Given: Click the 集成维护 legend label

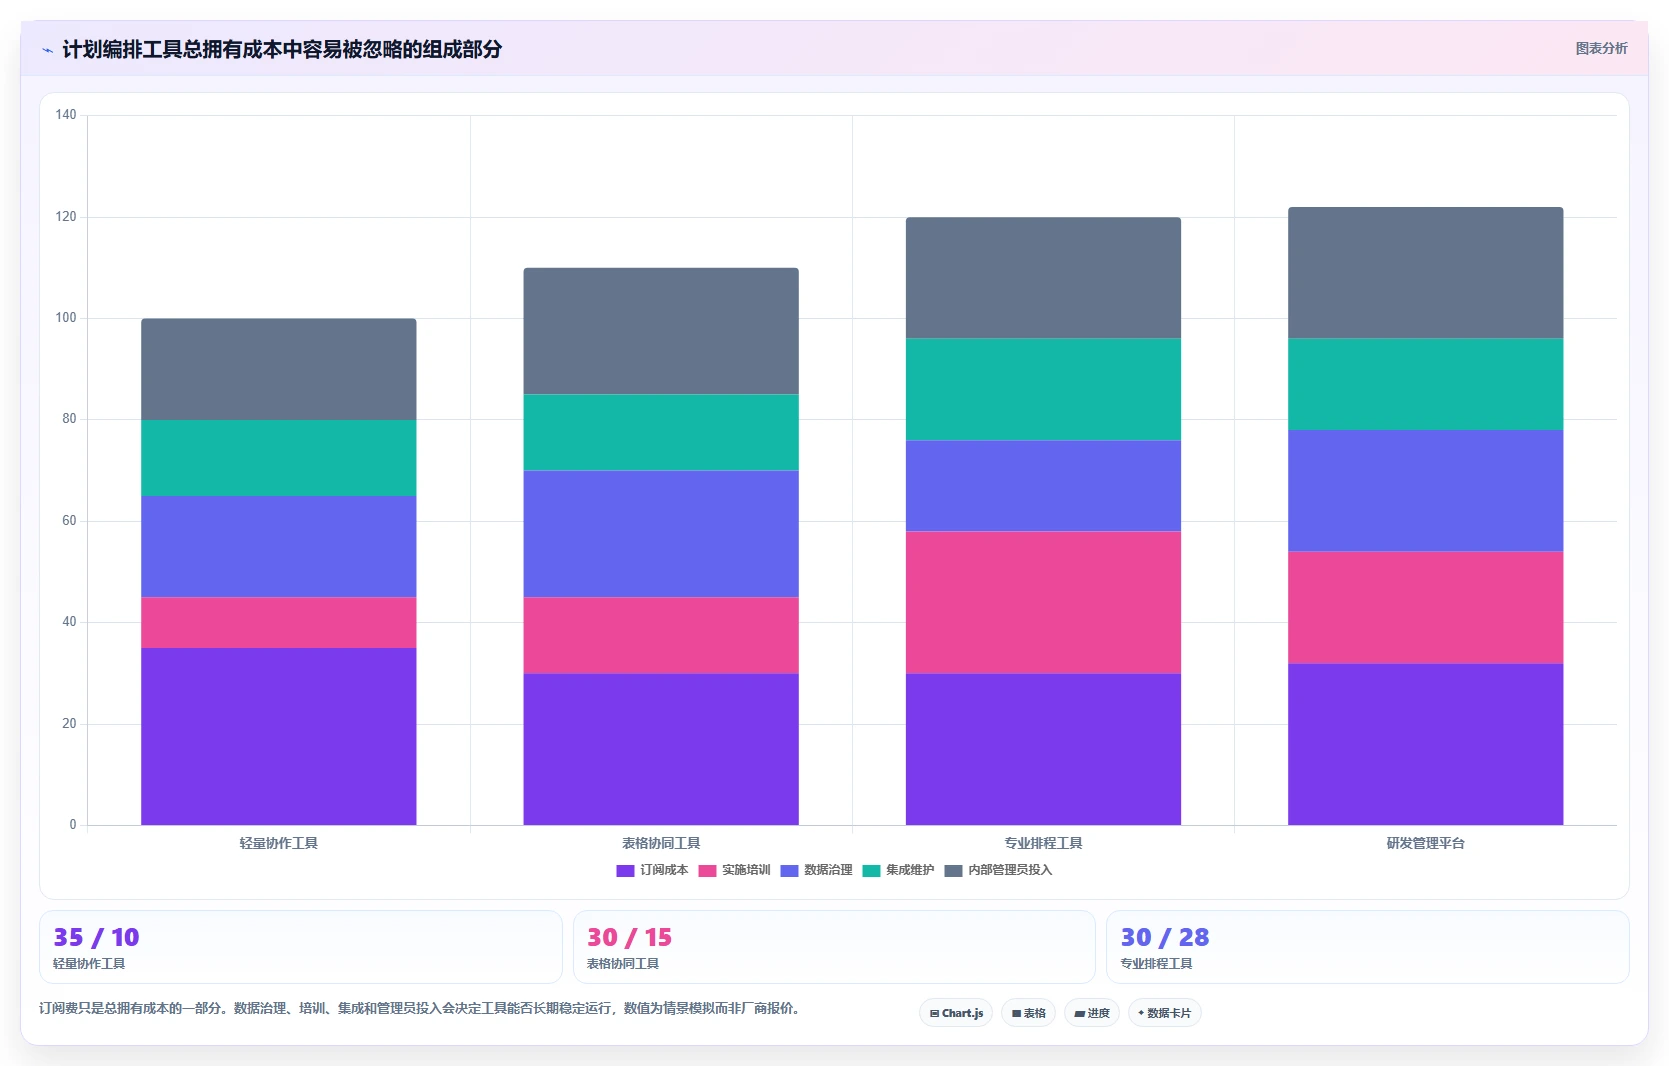Looking at the screenshot, I should point(910,870).
